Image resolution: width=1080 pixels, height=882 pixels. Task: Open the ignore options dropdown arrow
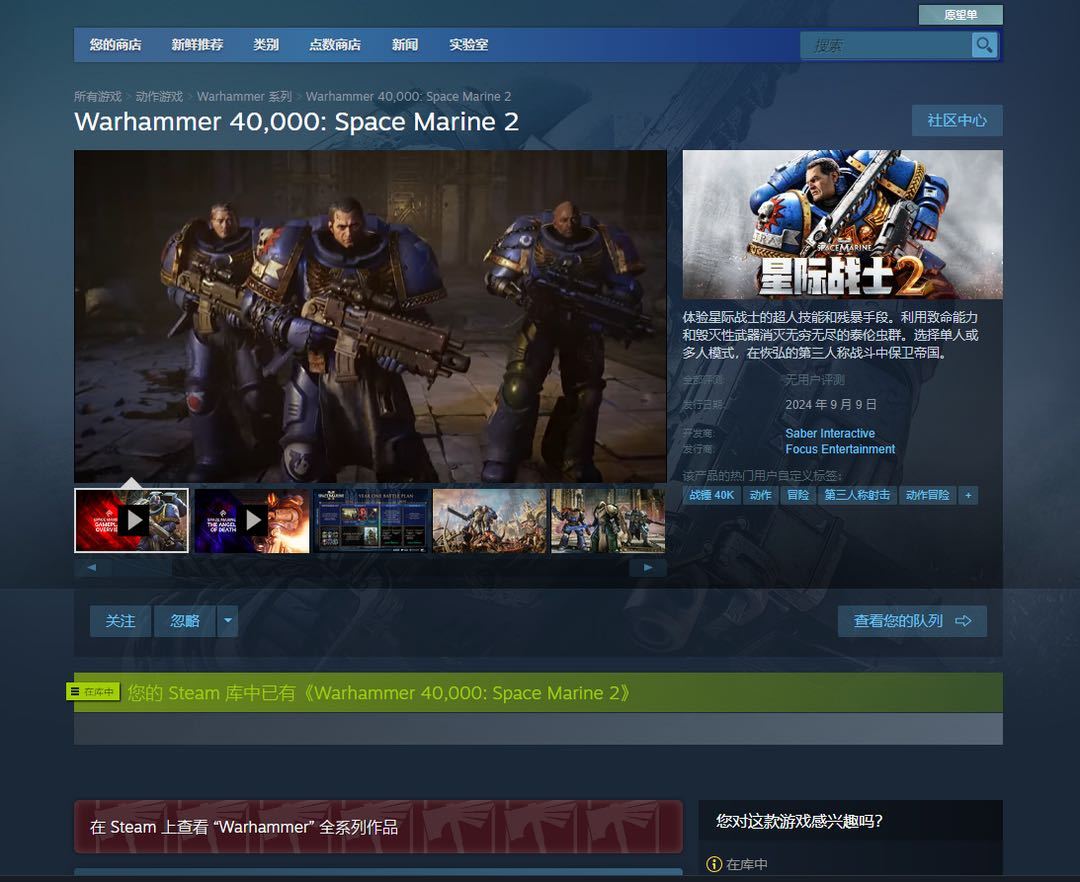point(228,621)
